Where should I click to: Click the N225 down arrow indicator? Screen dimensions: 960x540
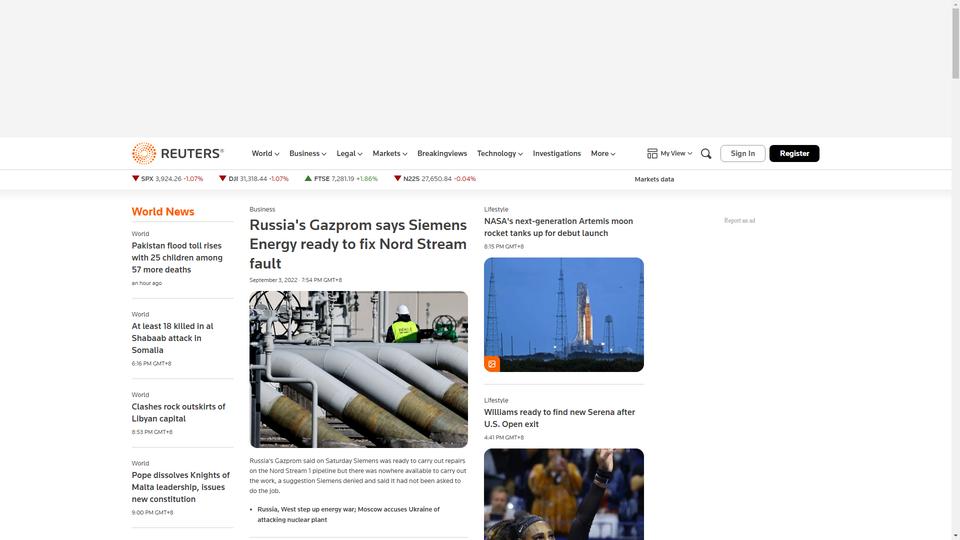[x=397, y=179]
